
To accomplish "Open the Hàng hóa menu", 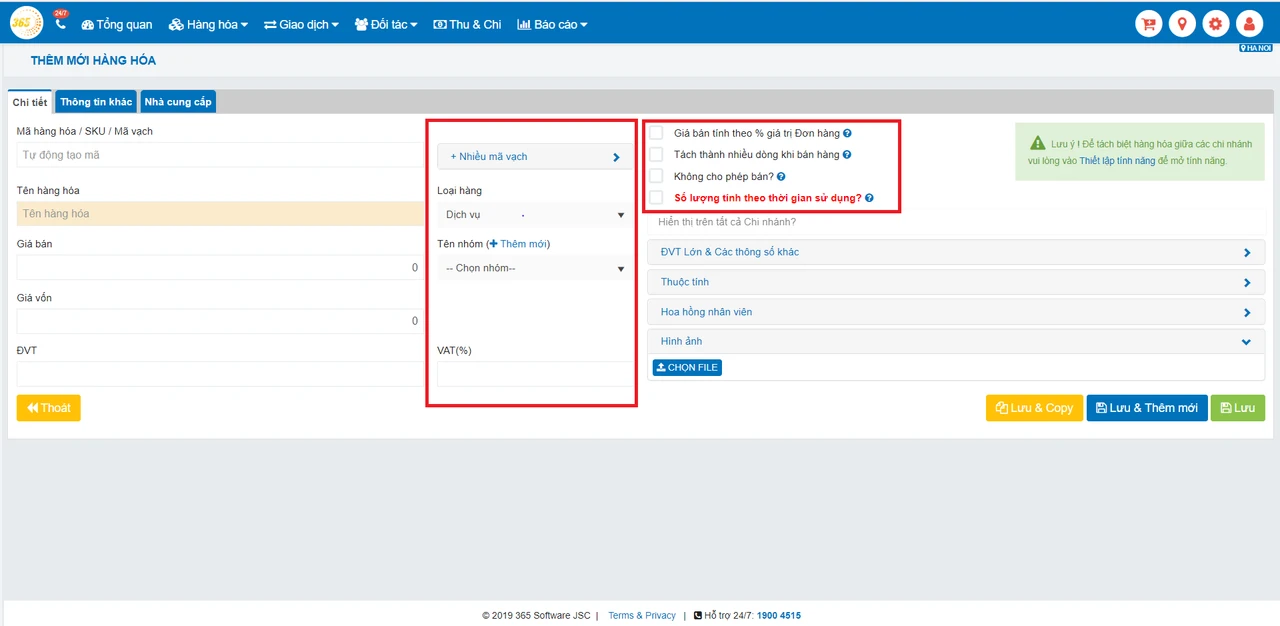I will [208, 24].
